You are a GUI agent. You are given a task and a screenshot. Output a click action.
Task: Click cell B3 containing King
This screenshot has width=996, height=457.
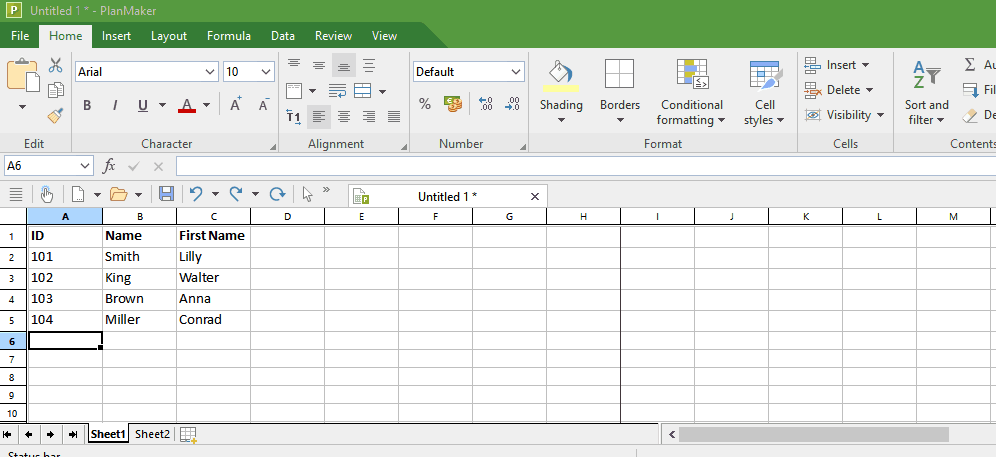point(139,277)
